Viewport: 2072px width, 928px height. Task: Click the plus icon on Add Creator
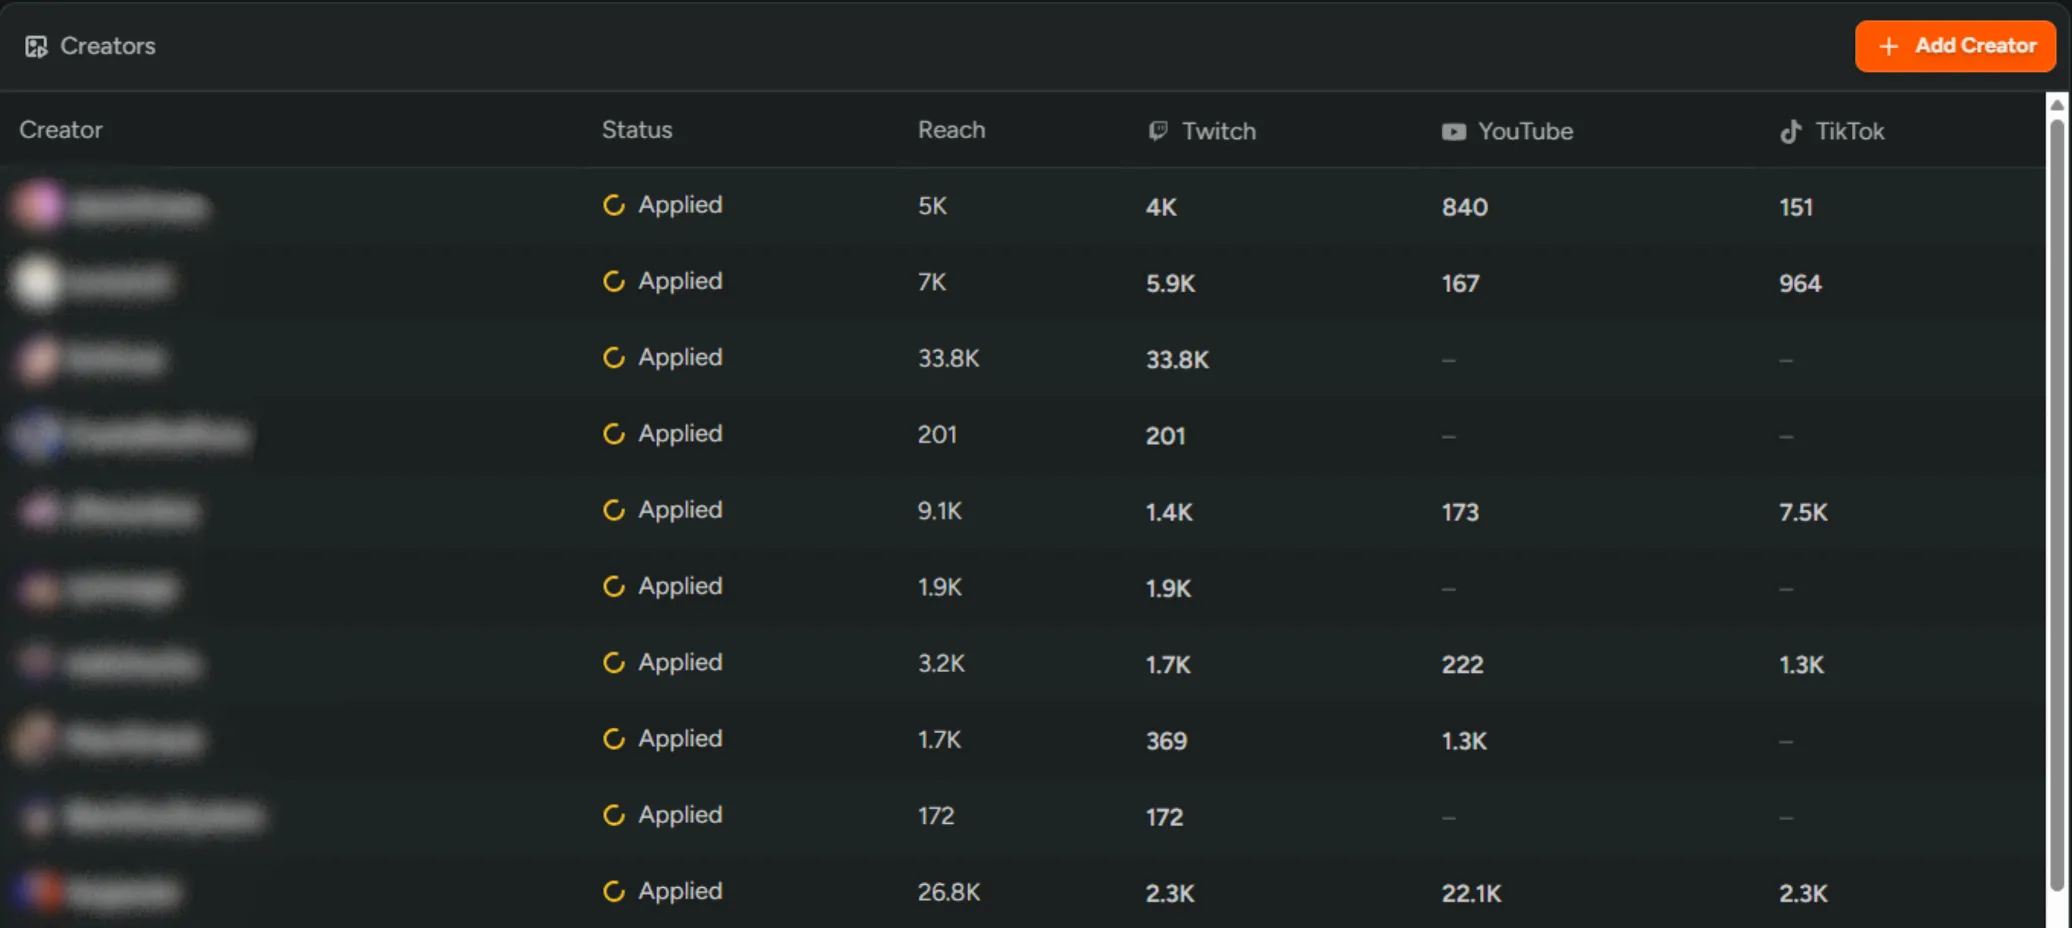[x=1888, y=46]
